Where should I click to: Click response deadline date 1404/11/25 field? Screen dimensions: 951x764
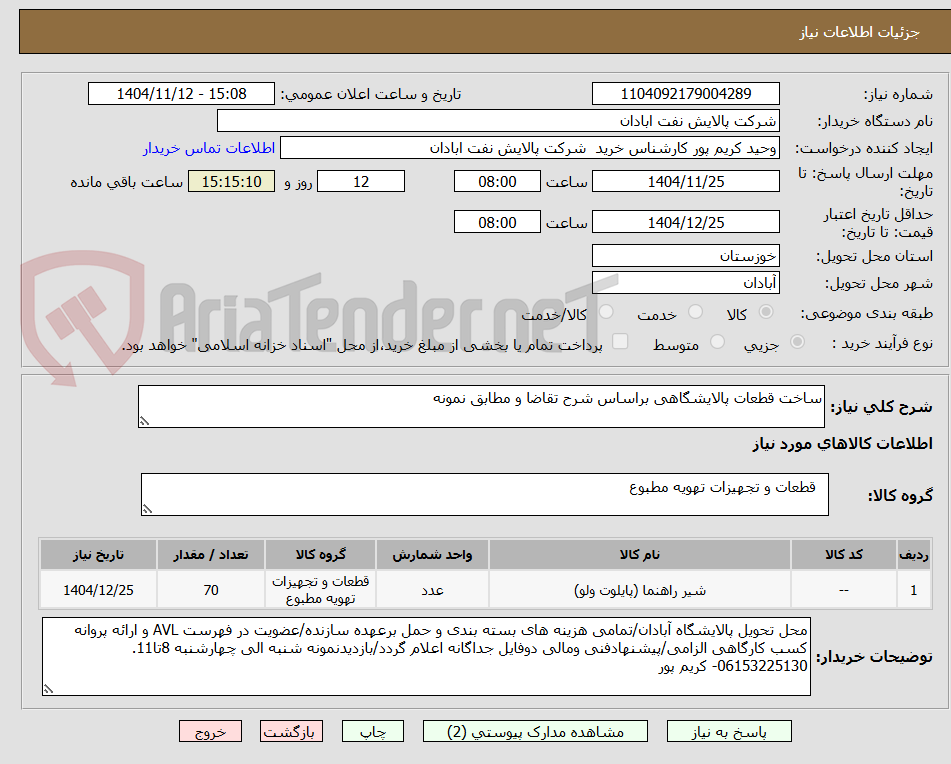(685, 181)
